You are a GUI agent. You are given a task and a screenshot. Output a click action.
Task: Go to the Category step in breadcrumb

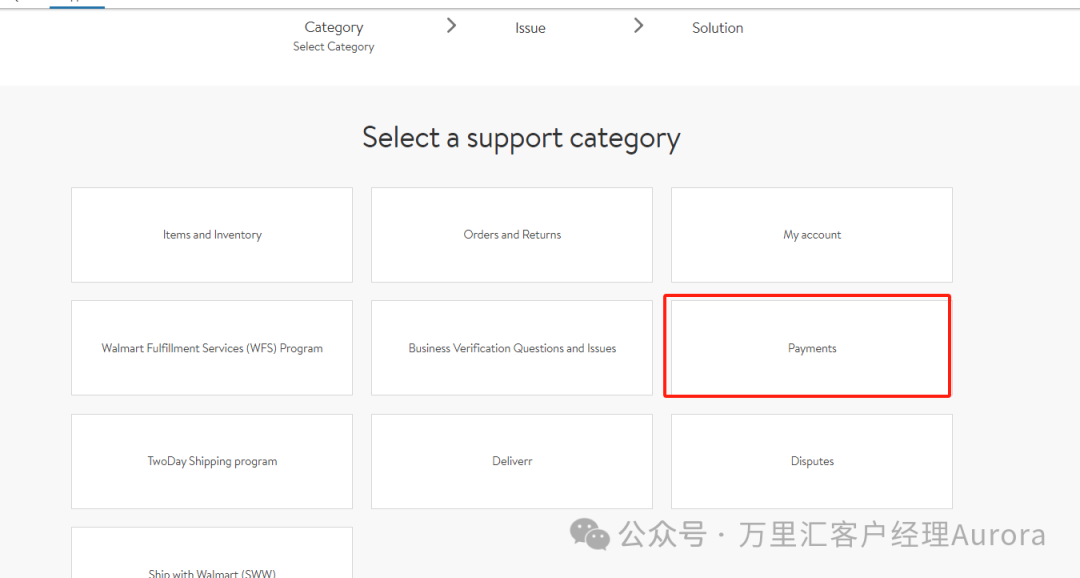point(333,28)
